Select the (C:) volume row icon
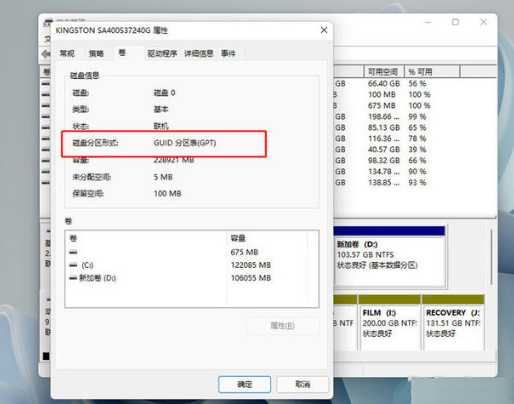 point(73,265)
